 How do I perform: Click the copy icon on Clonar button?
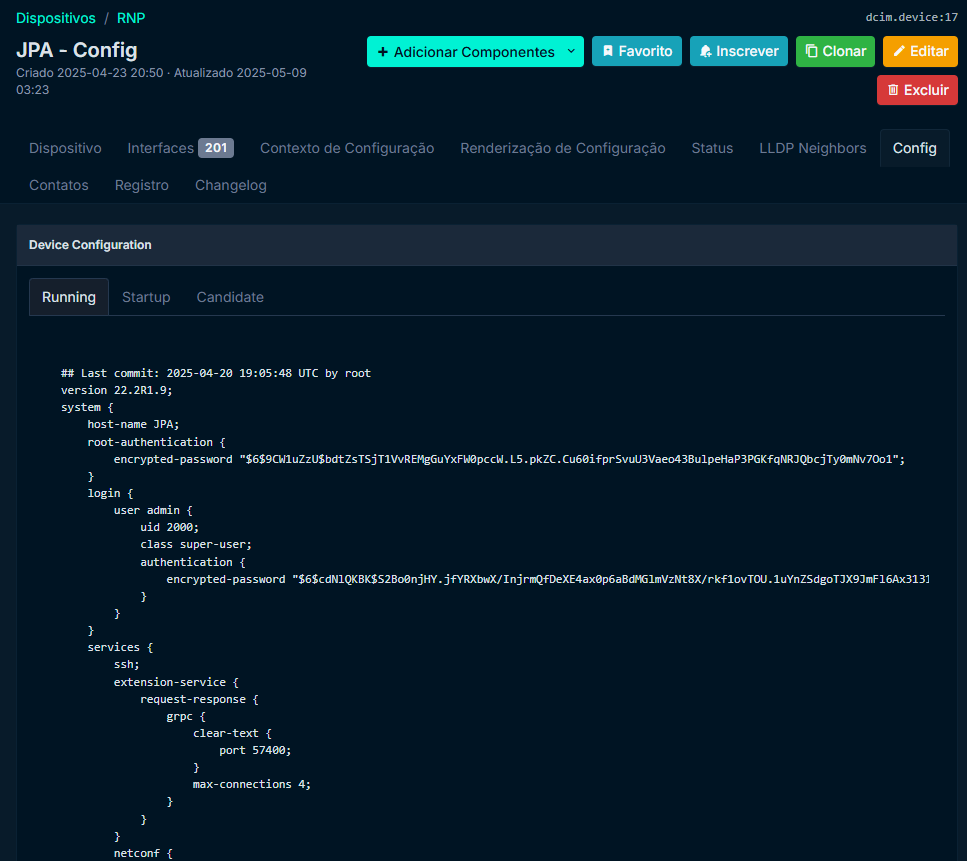coord(810,50)
